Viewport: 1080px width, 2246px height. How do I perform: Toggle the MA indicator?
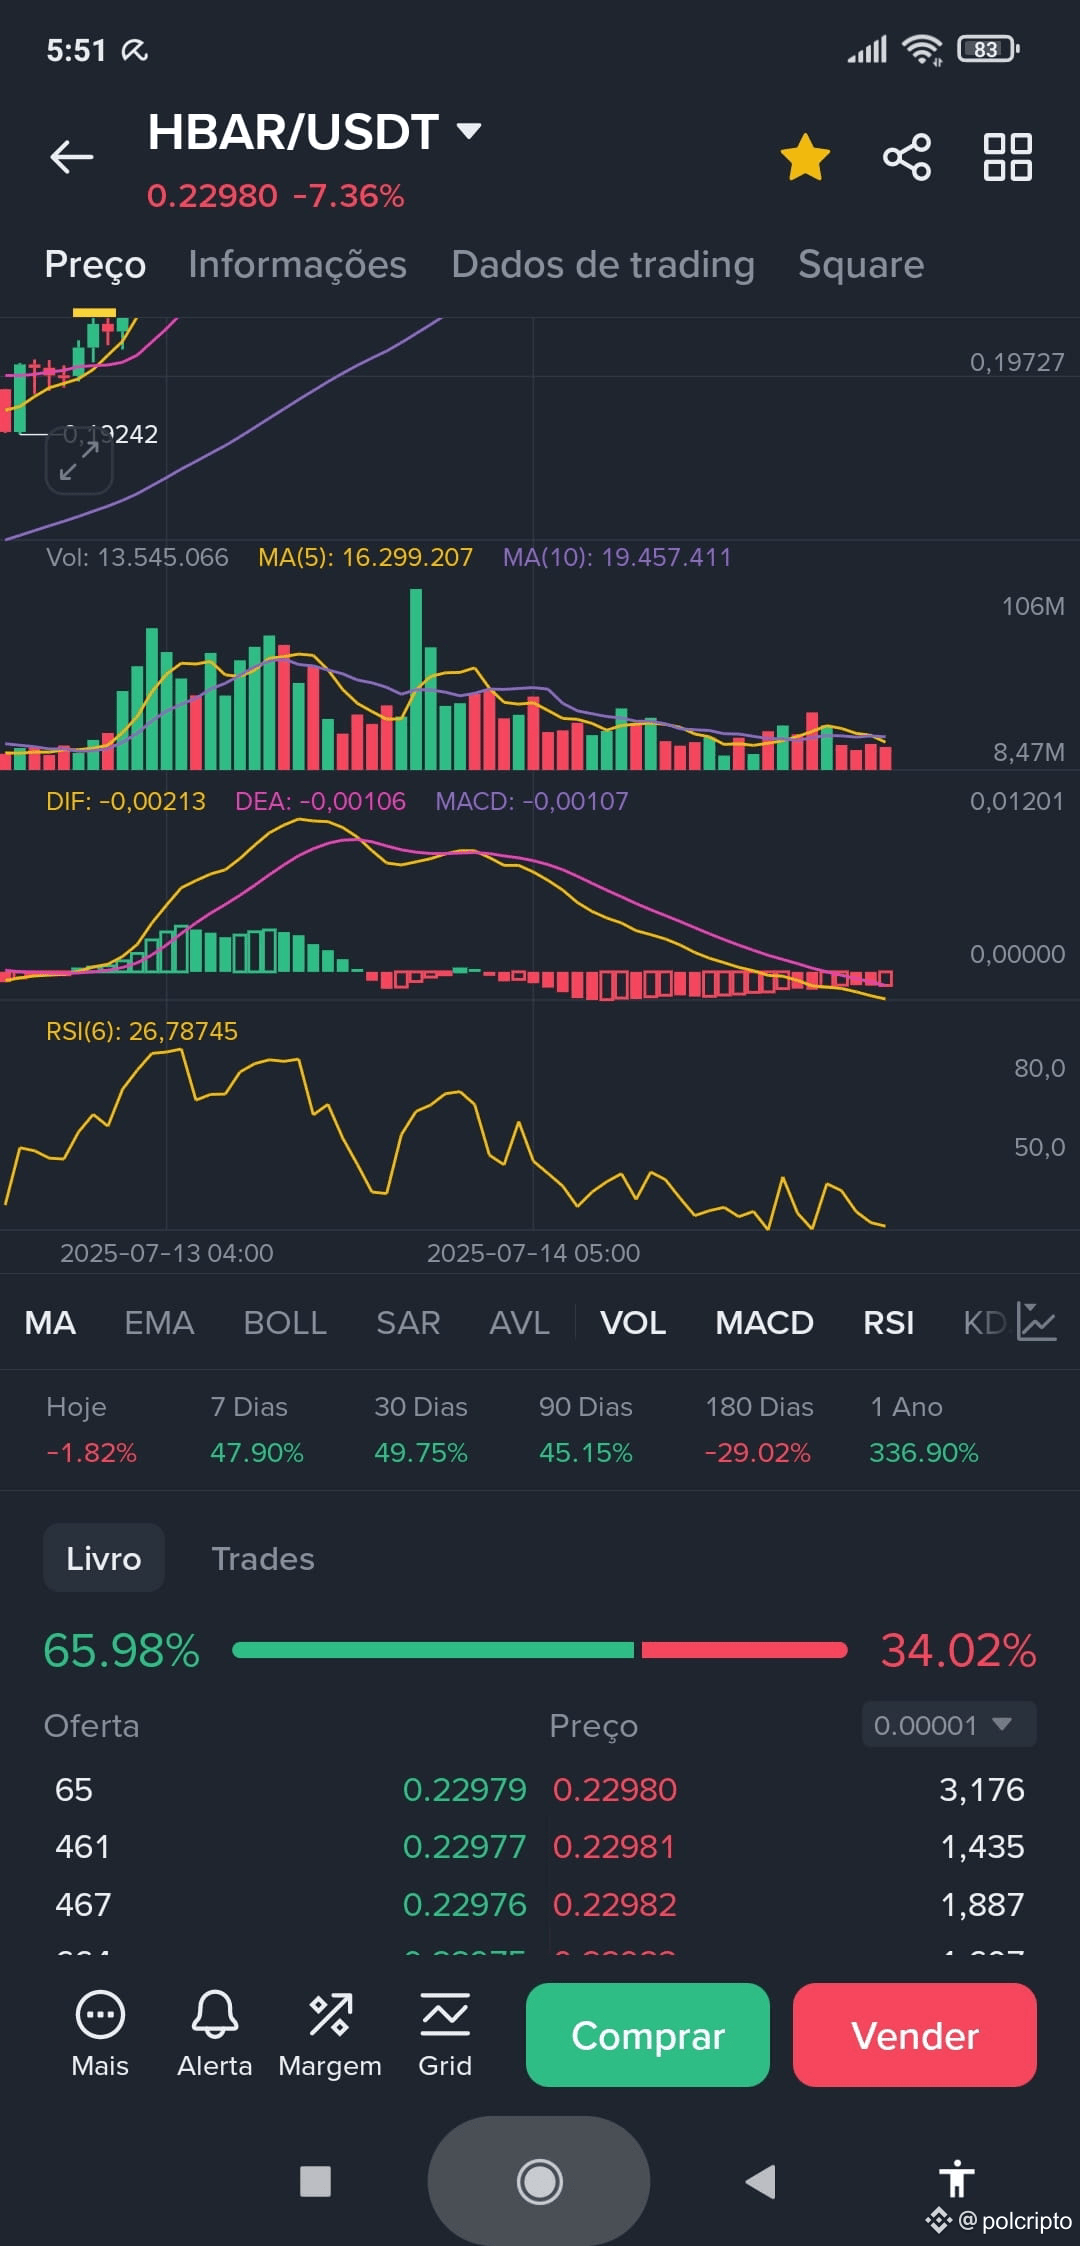point(50,1323)
